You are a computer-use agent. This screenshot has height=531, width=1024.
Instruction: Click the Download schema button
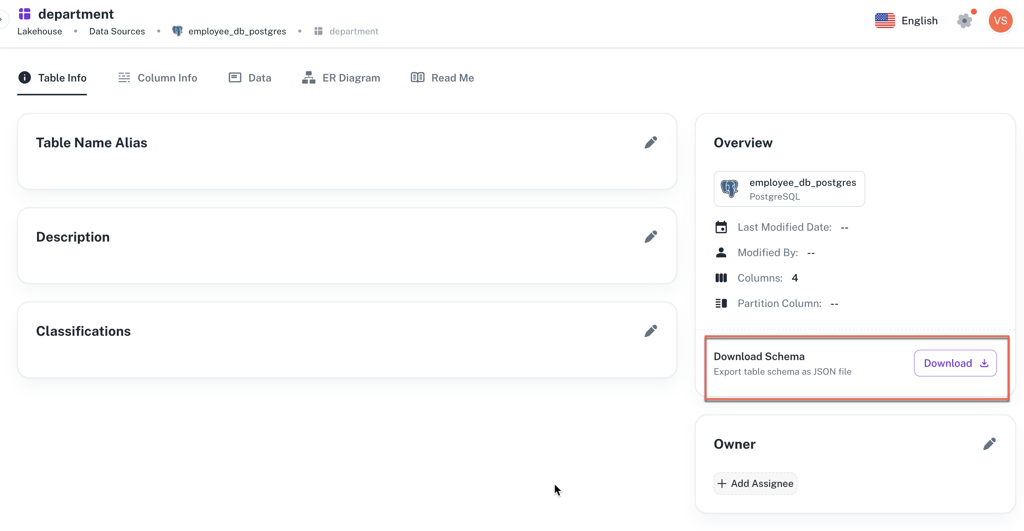[955, 363]
